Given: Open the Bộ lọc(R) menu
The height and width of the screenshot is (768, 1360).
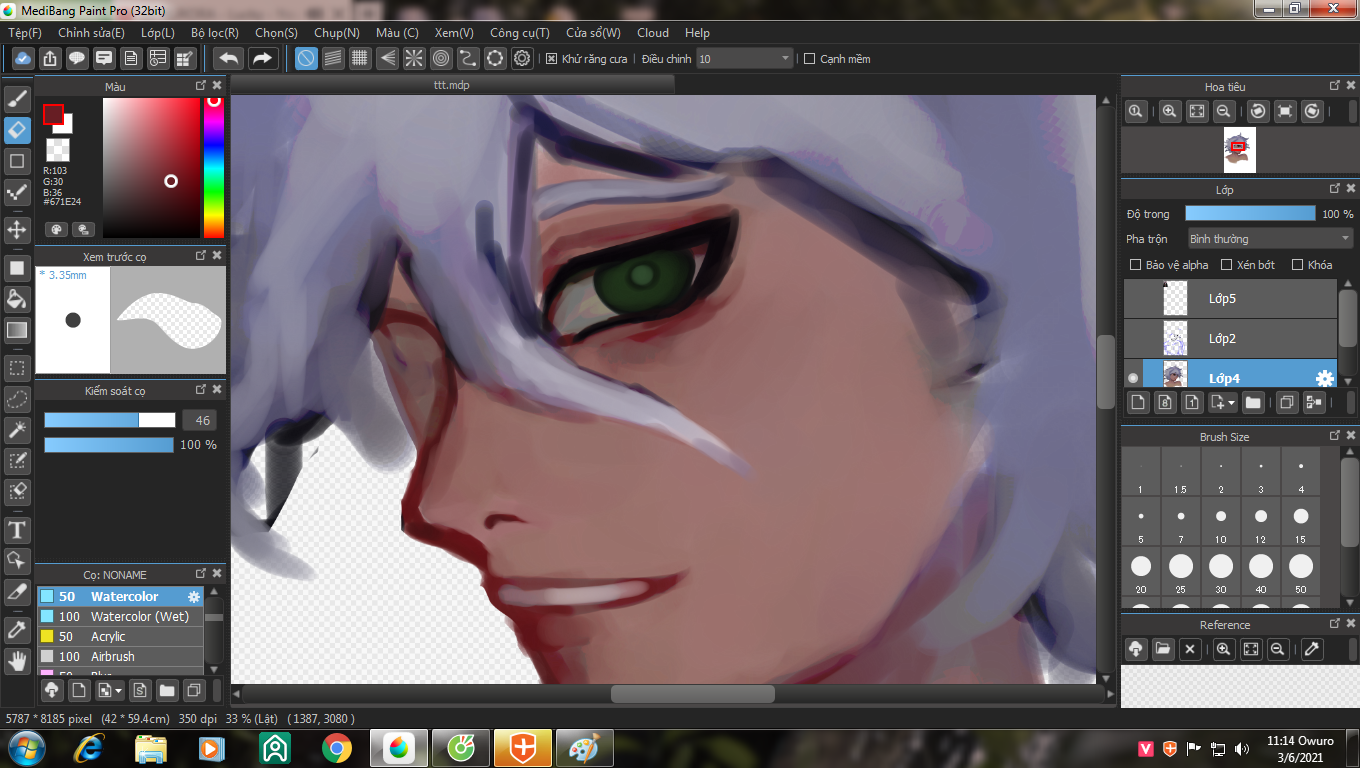Looking at the screenshot, I should [x=215, y=33].
